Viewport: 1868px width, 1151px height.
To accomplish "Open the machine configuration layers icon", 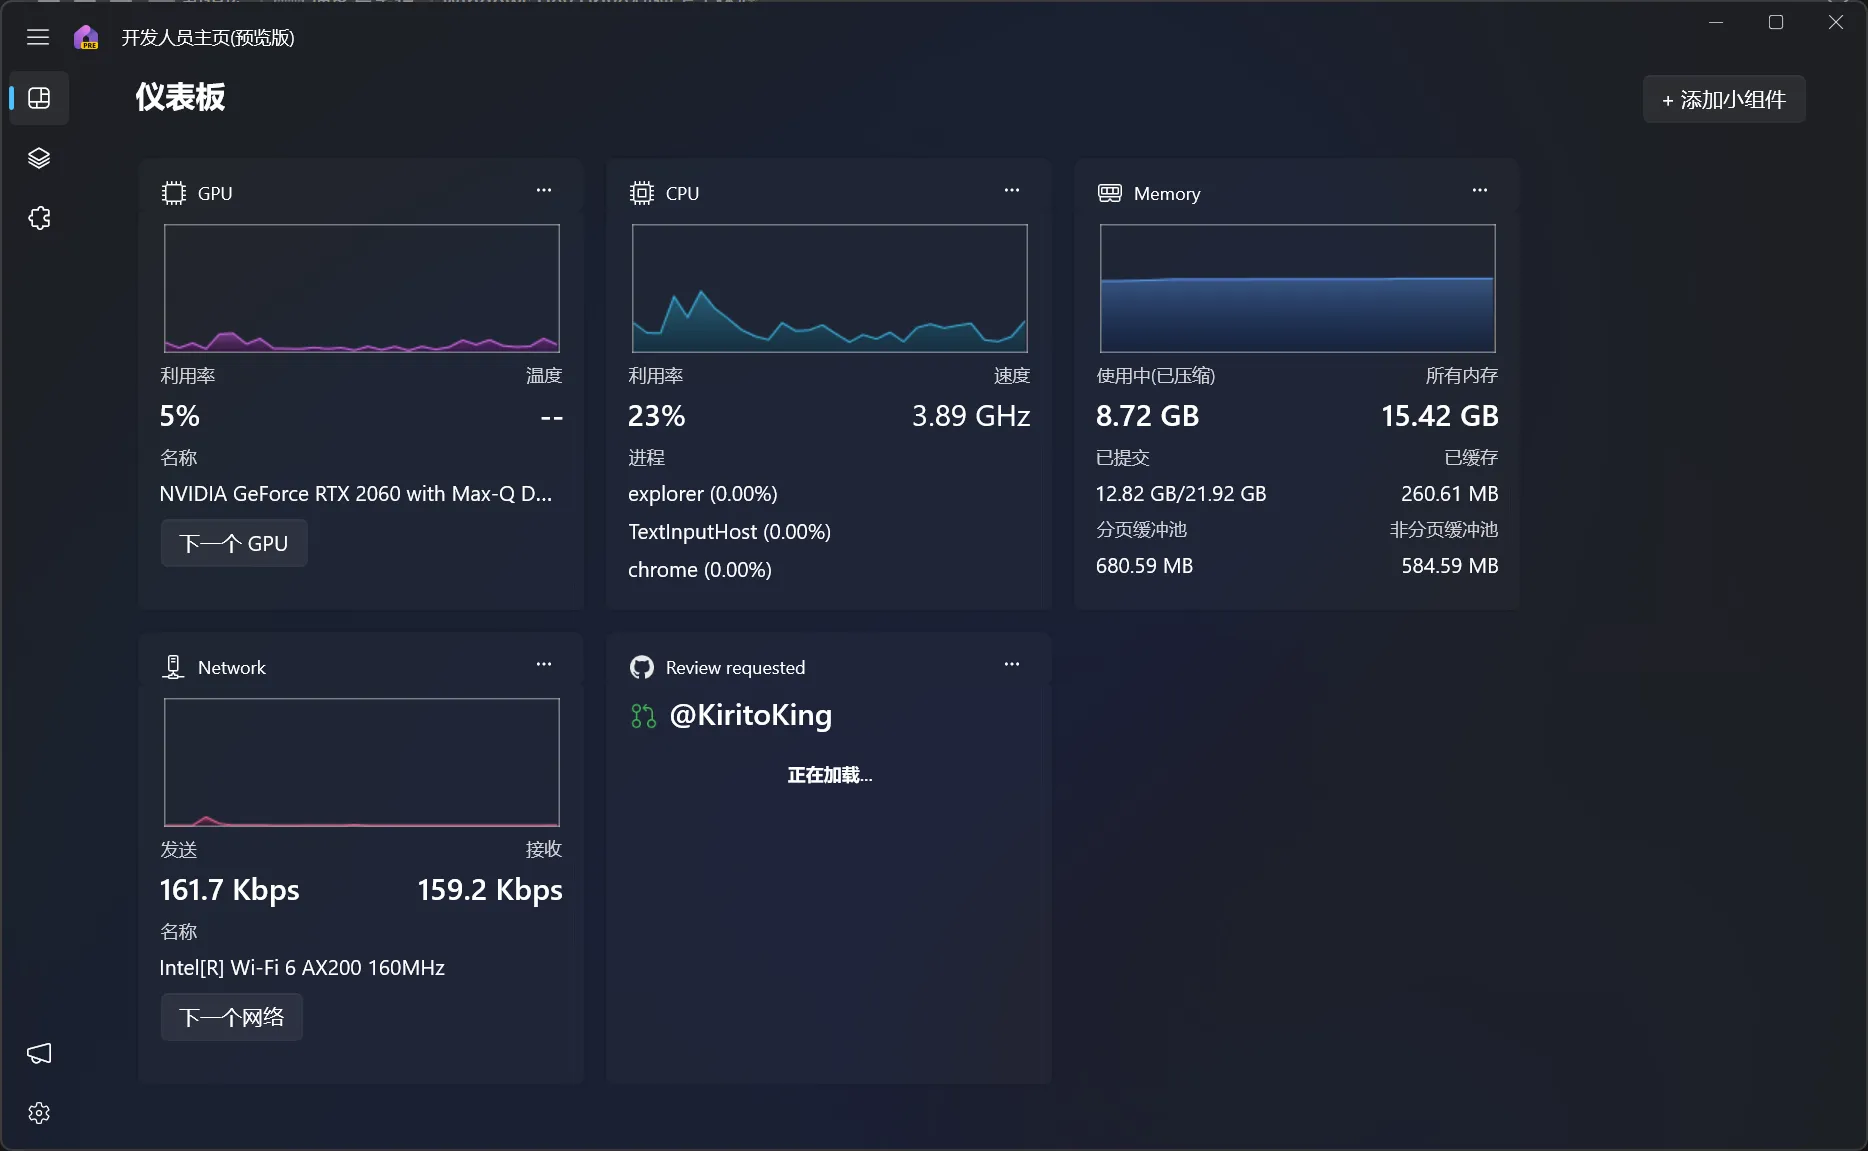I will [x=39, y=158].
